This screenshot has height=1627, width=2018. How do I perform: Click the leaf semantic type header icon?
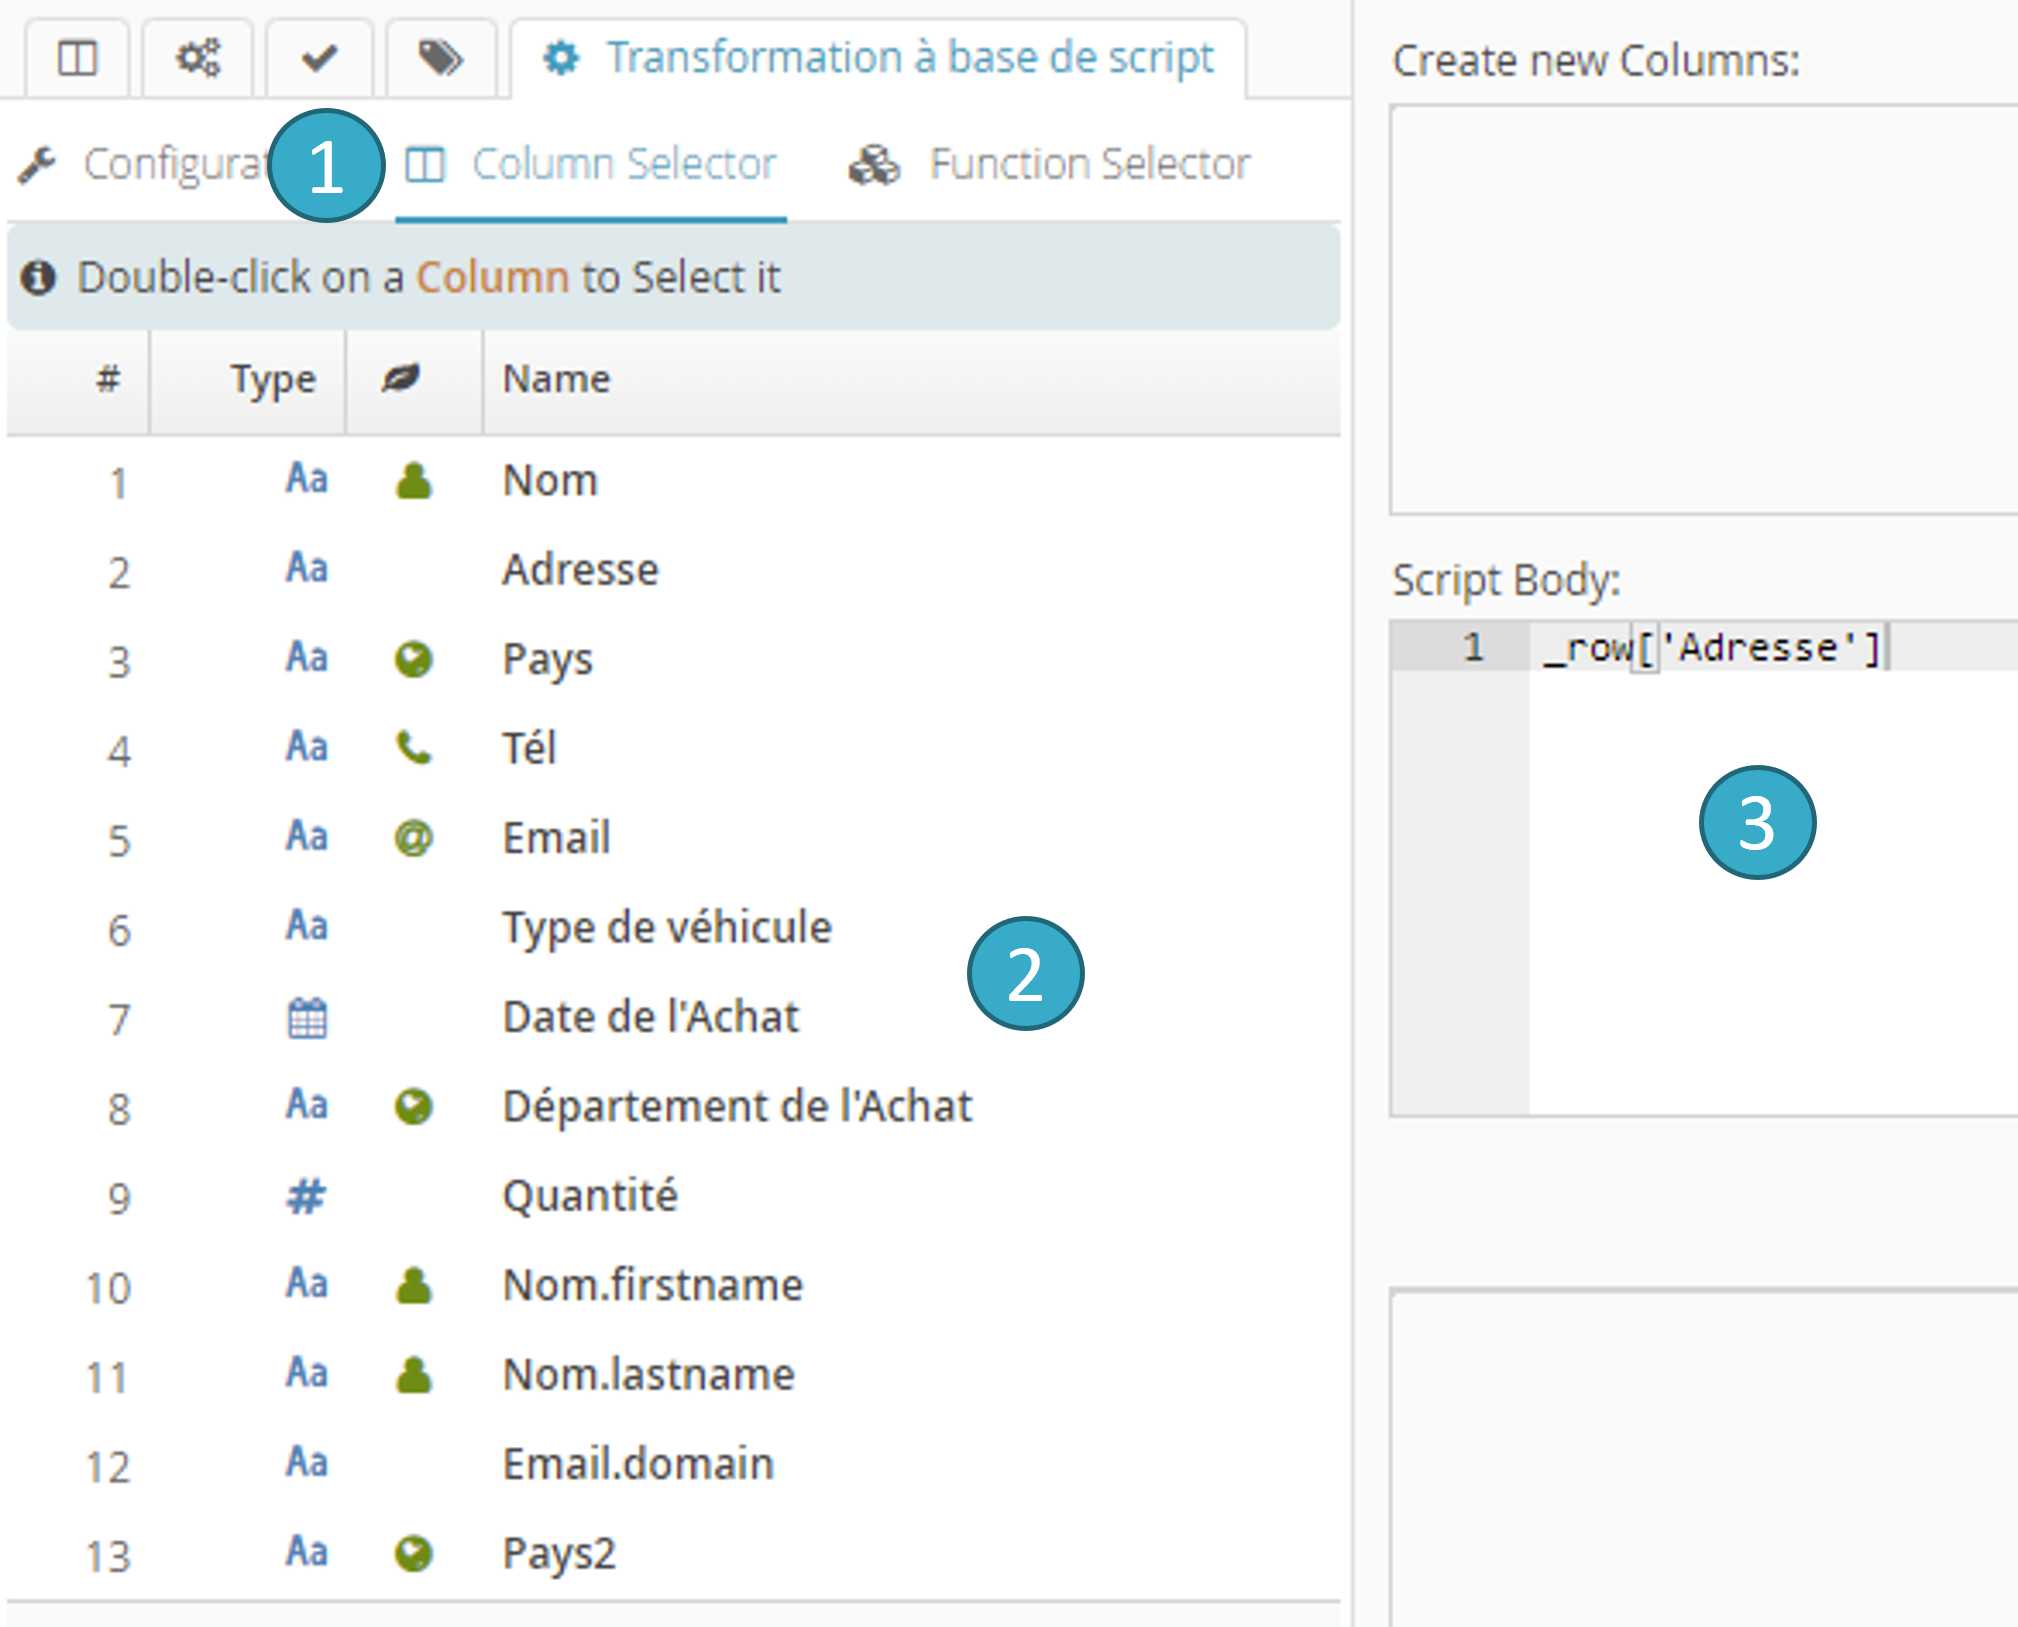(x=400, y=378)
